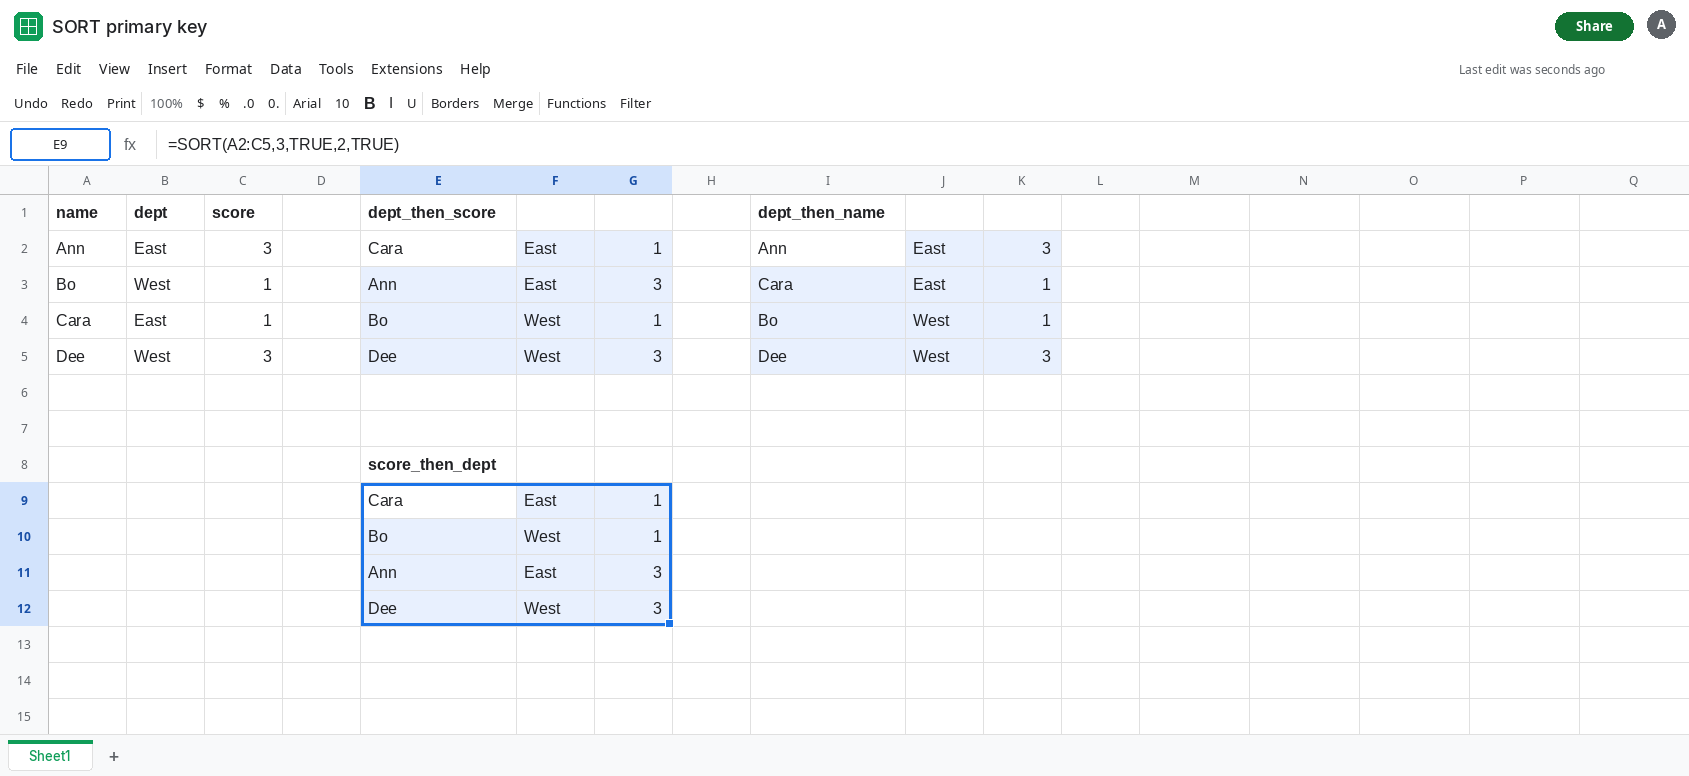1689x776 pixels.
Task: Select row 9 header
Action: coord(24,501)
